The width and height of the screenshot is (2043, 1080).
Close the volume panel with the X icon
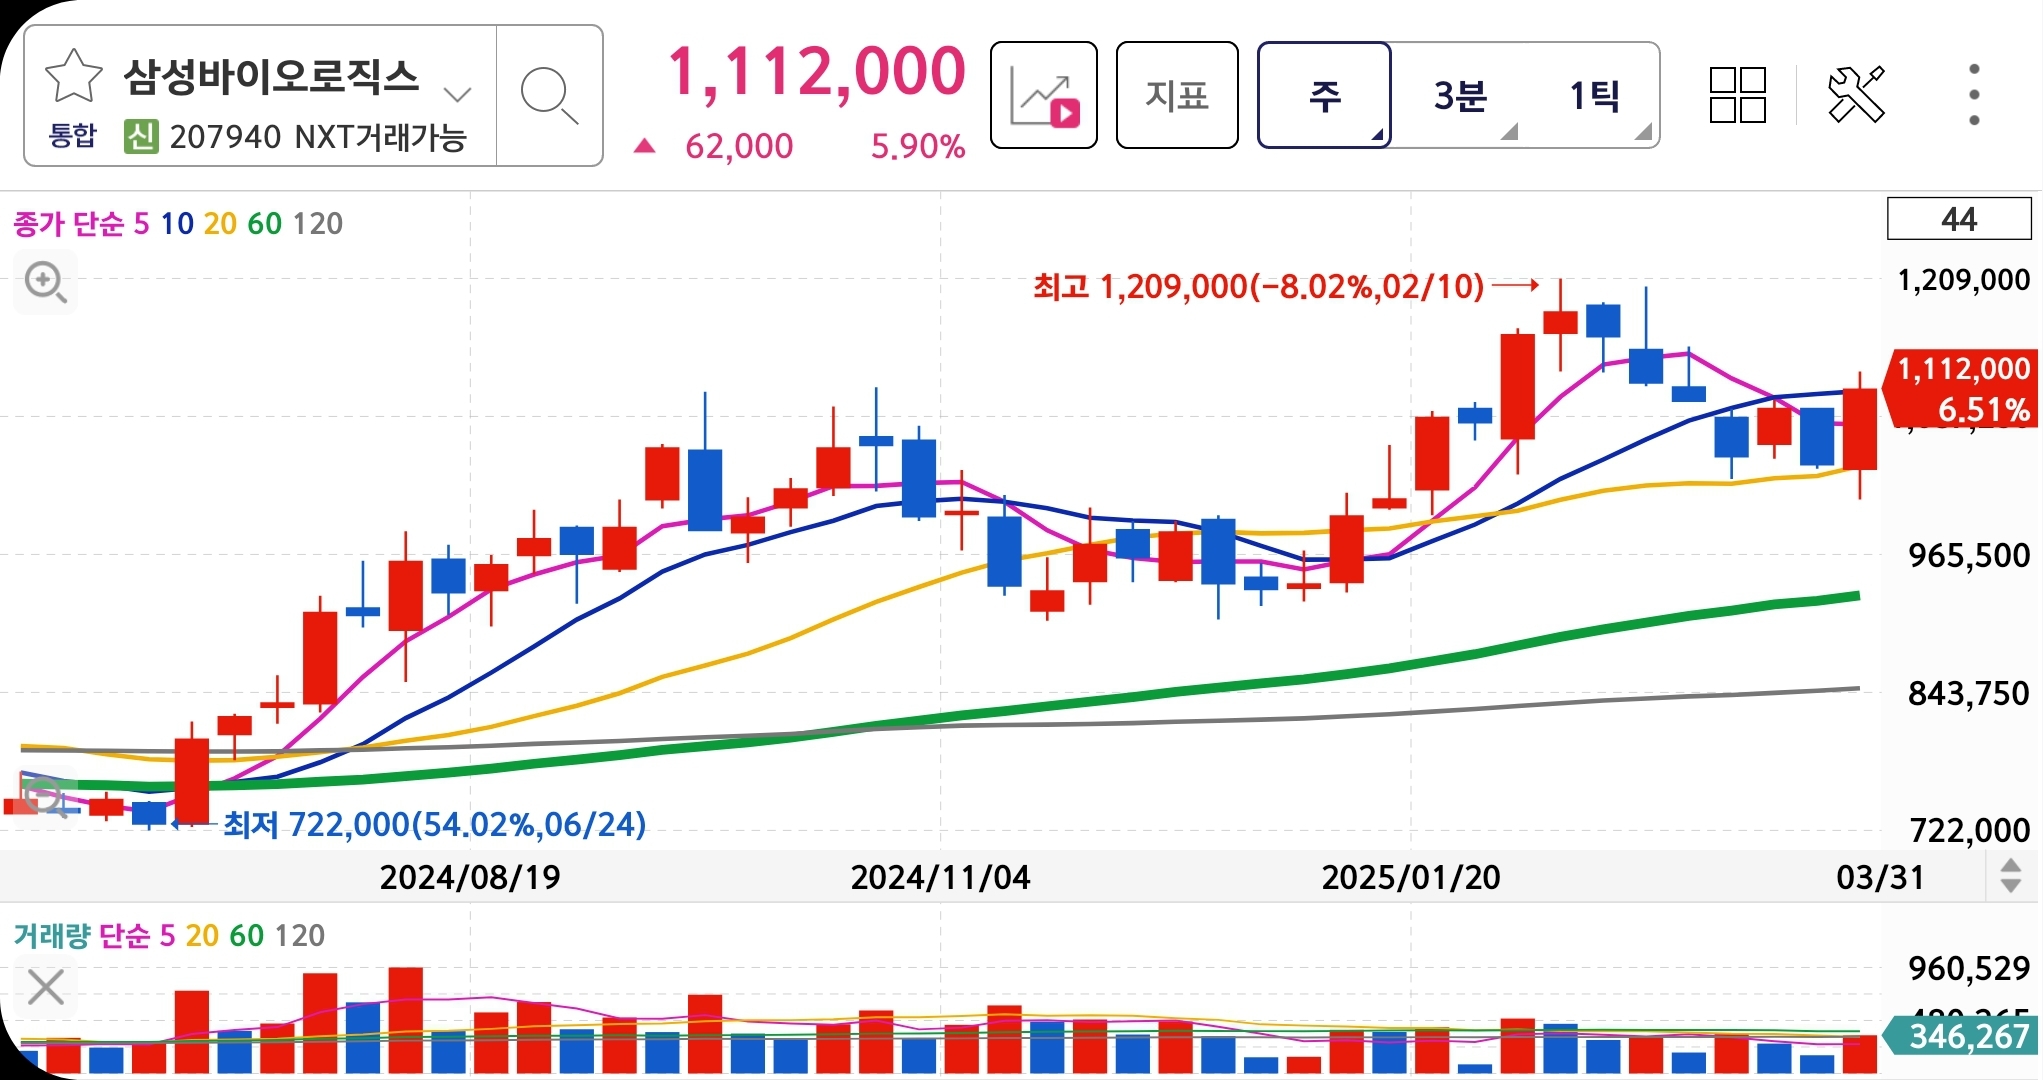point(46,987)
